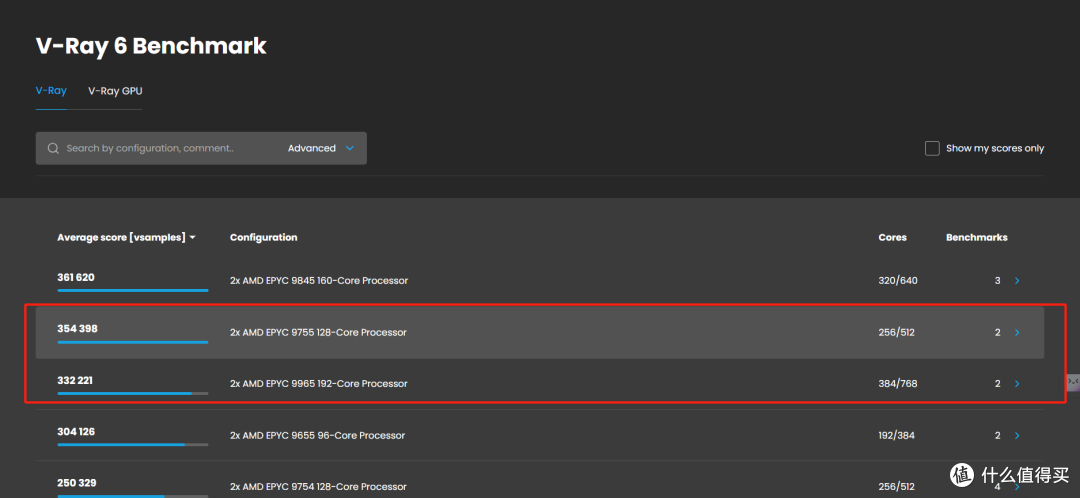
Task: Click cores value 320/640
Action: (x=897, y=281)
